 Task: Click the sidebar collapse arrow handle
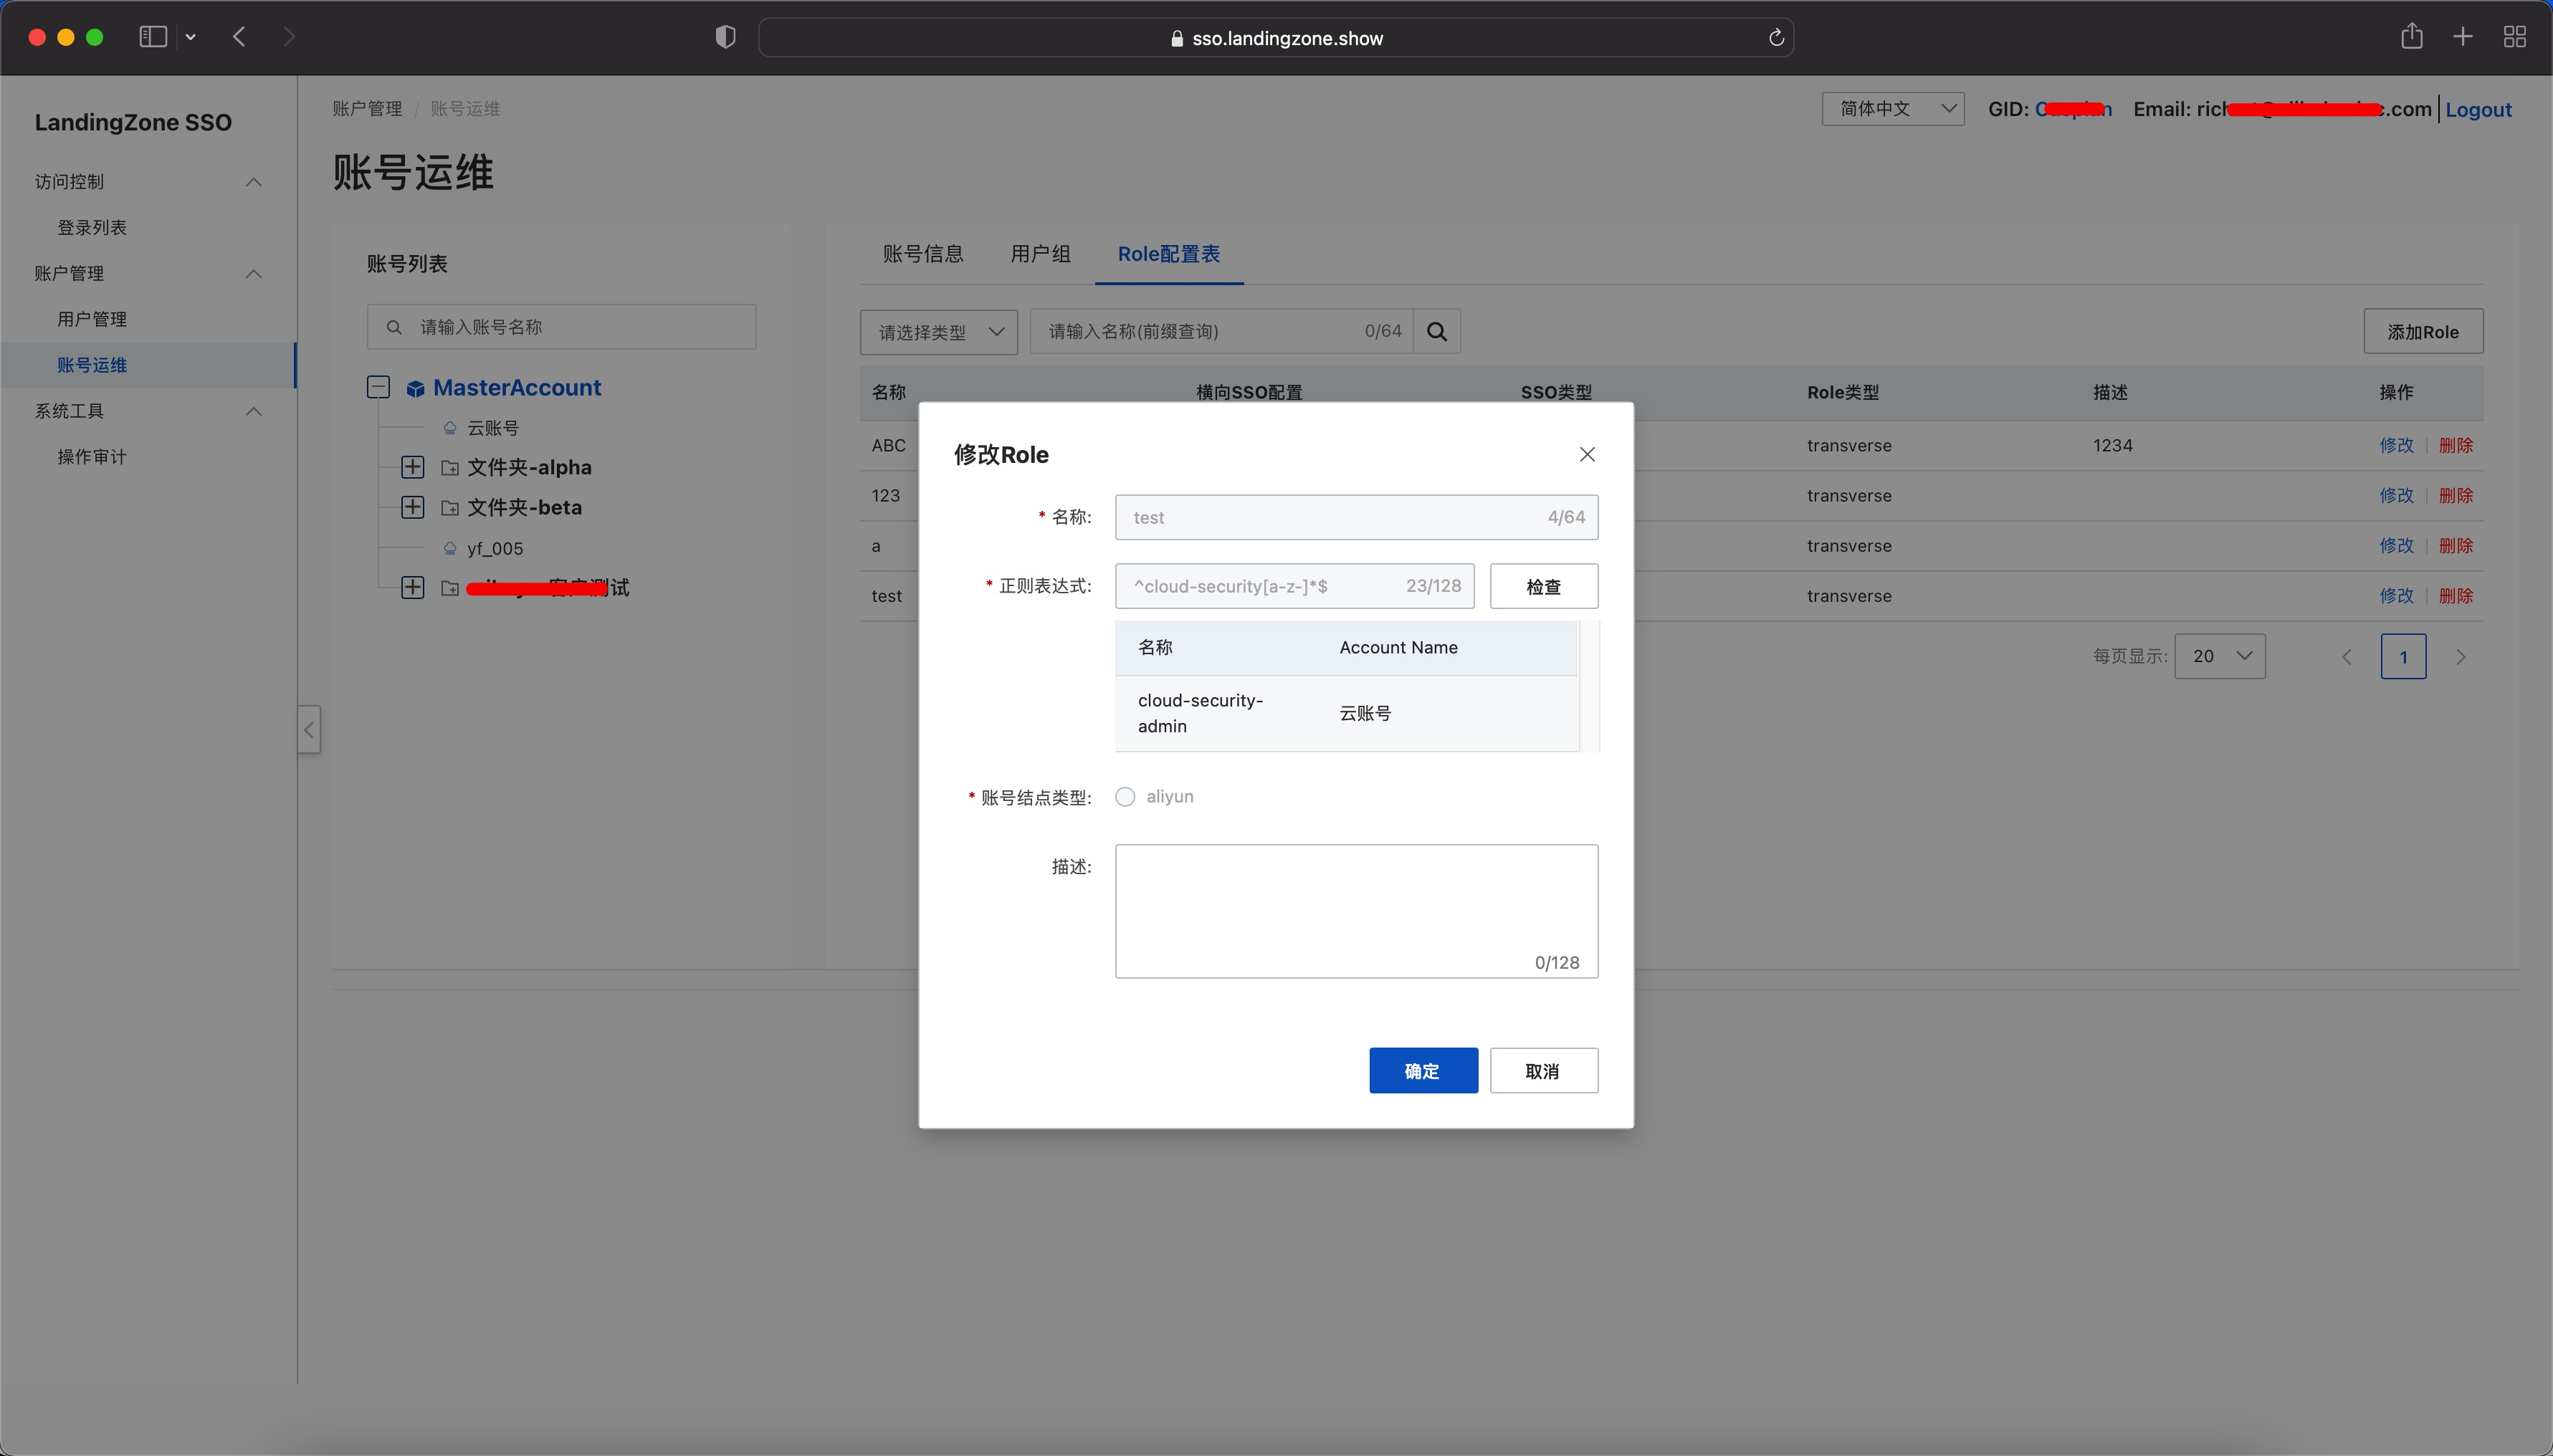tap(309, 730)
